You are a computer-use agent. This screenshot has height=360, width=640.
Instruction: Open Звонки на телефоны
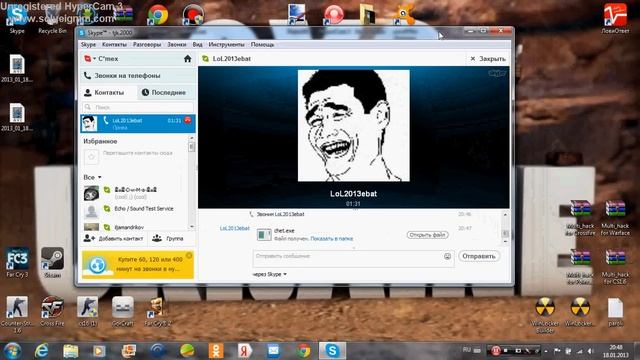coord(138,76)
